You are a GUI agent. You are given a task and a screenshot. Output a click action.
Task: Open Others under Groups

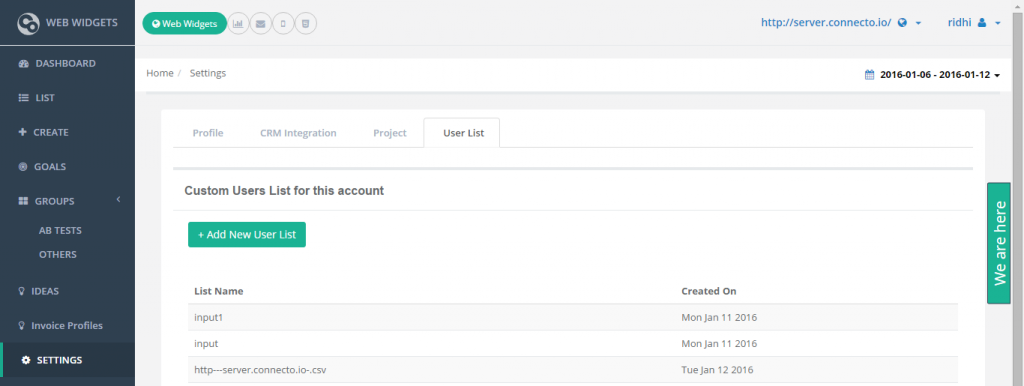pyautogui.click(x=57, y=254)
